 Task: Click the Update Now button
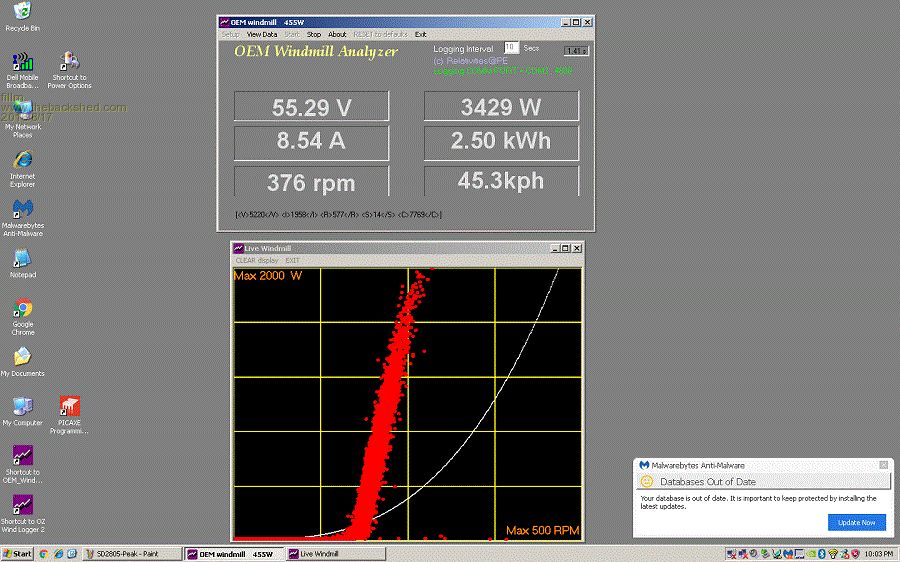[x=856, y=522]
